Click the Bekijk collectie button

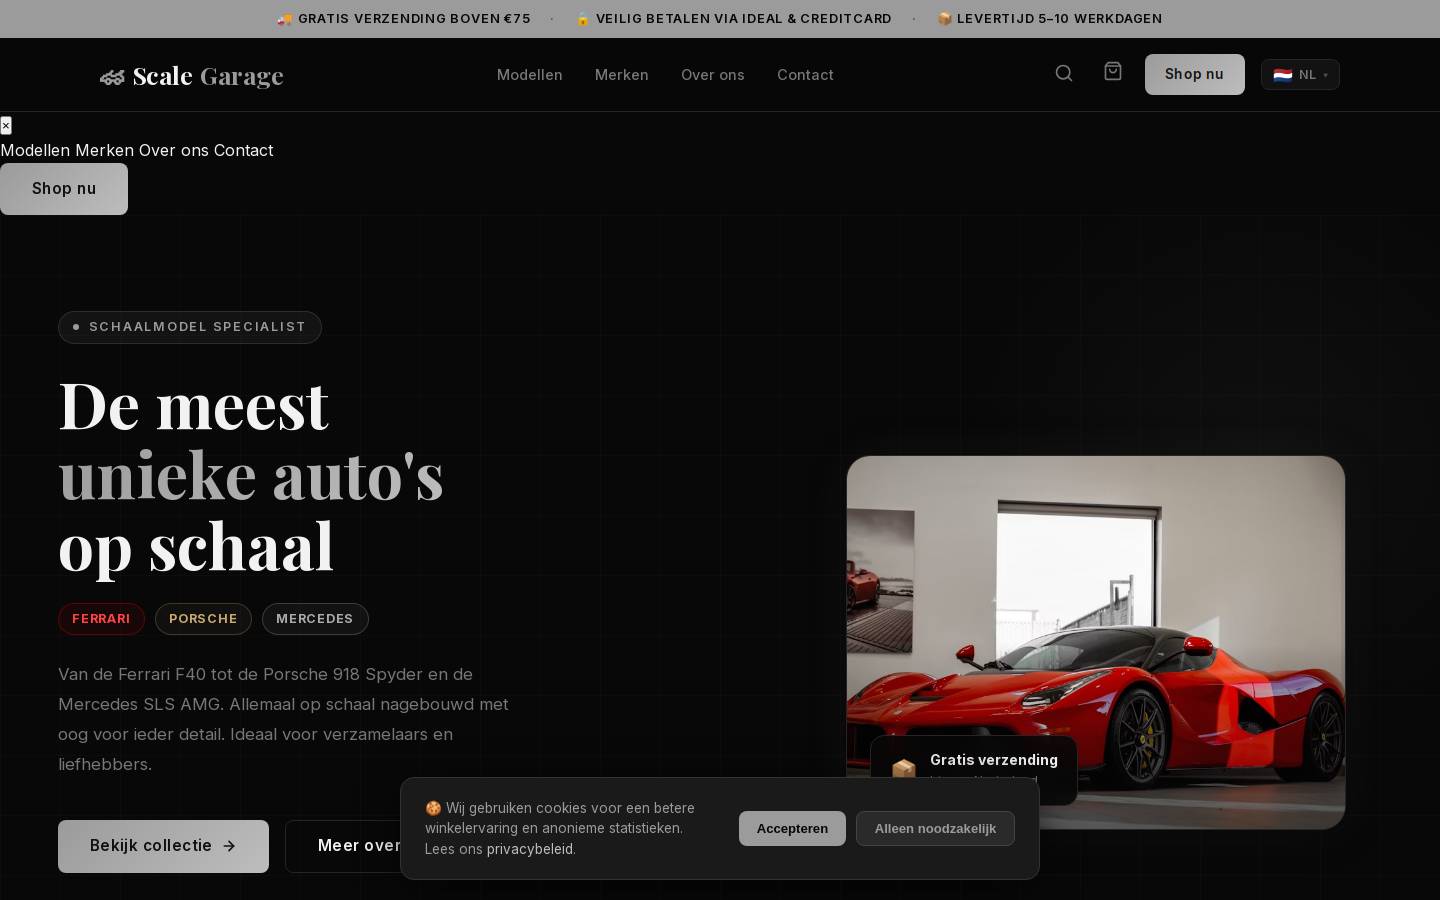[x=163, y=846]
